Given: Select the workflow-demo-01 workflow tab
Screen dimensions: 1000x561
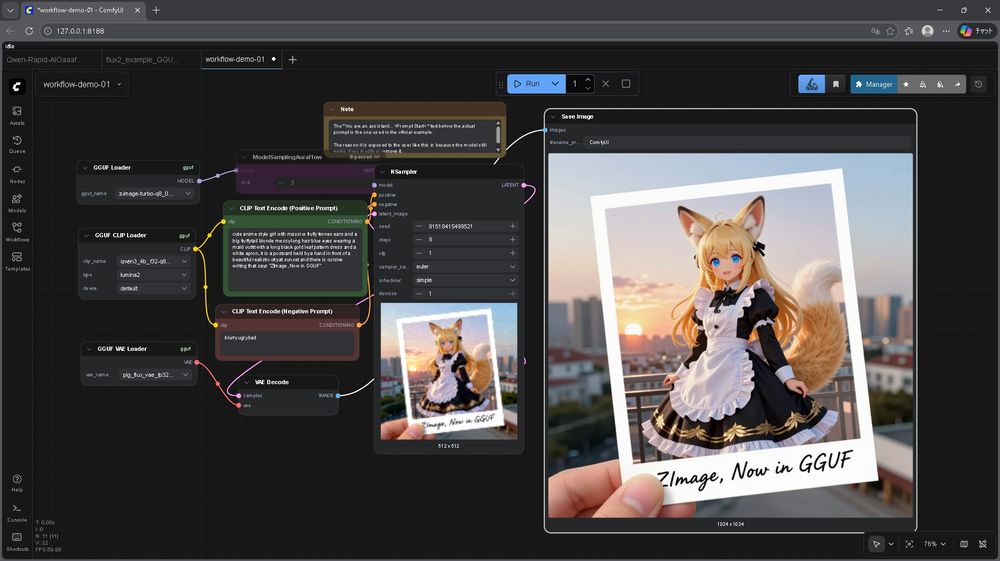Looking at the screenshot, I should pyautogui.click(x=241, y=59).
